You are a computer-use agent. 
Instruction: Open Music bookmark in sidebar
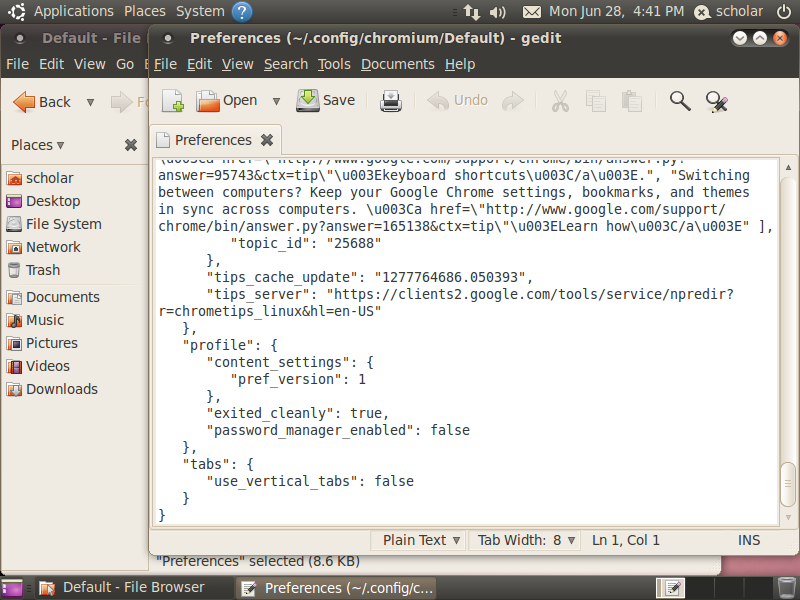click(36, 320)
